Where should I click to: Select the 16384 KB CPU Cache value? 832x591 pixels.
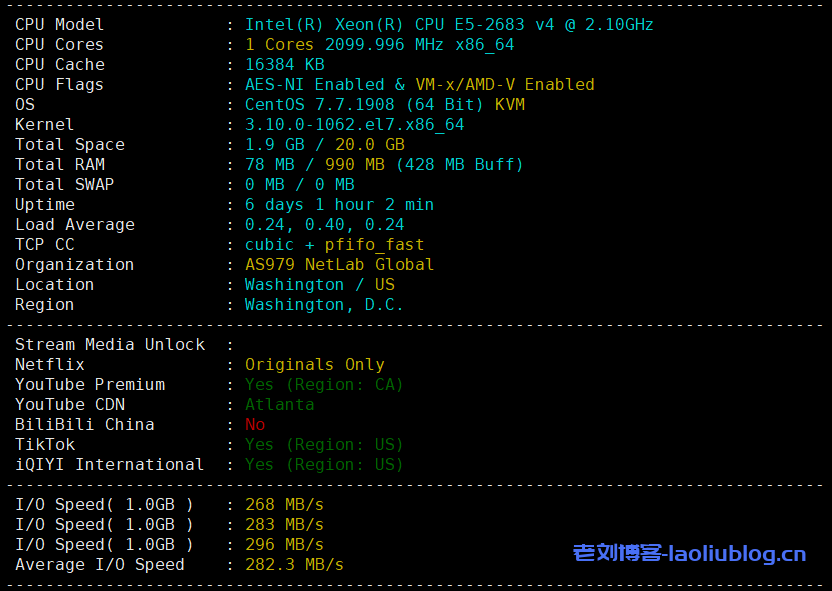(284, 64)
